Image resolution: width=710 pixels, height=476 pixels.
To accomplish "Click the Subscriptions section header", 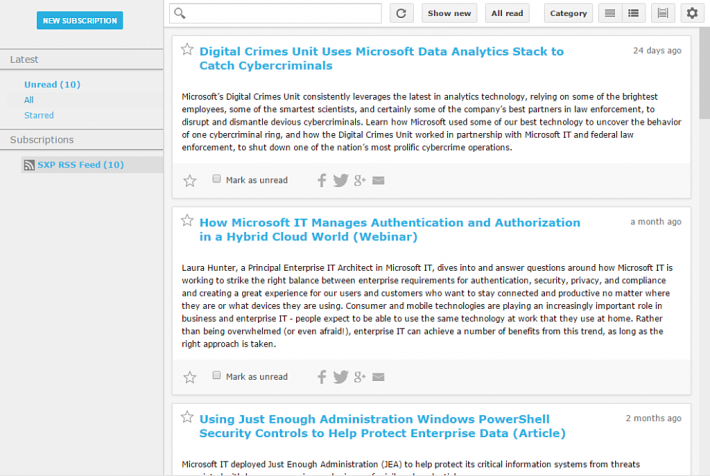I will [x=82, y=139].
